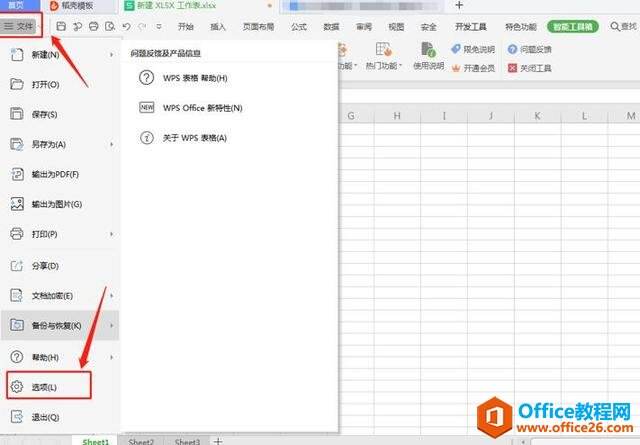
Task: Switch to the 特色功能 ribbon tab
Action: pyautogui.click(x=521, y=27)
